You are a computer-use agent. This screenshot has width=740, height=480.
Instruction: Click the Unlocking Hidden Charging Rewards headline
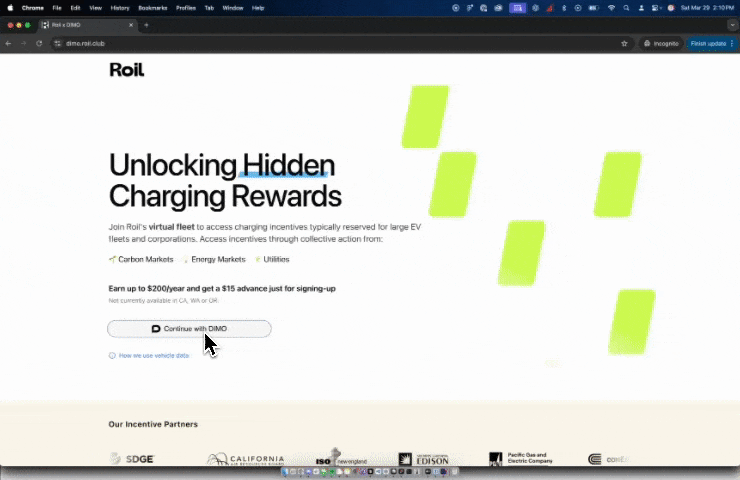(x=225, y=181)
